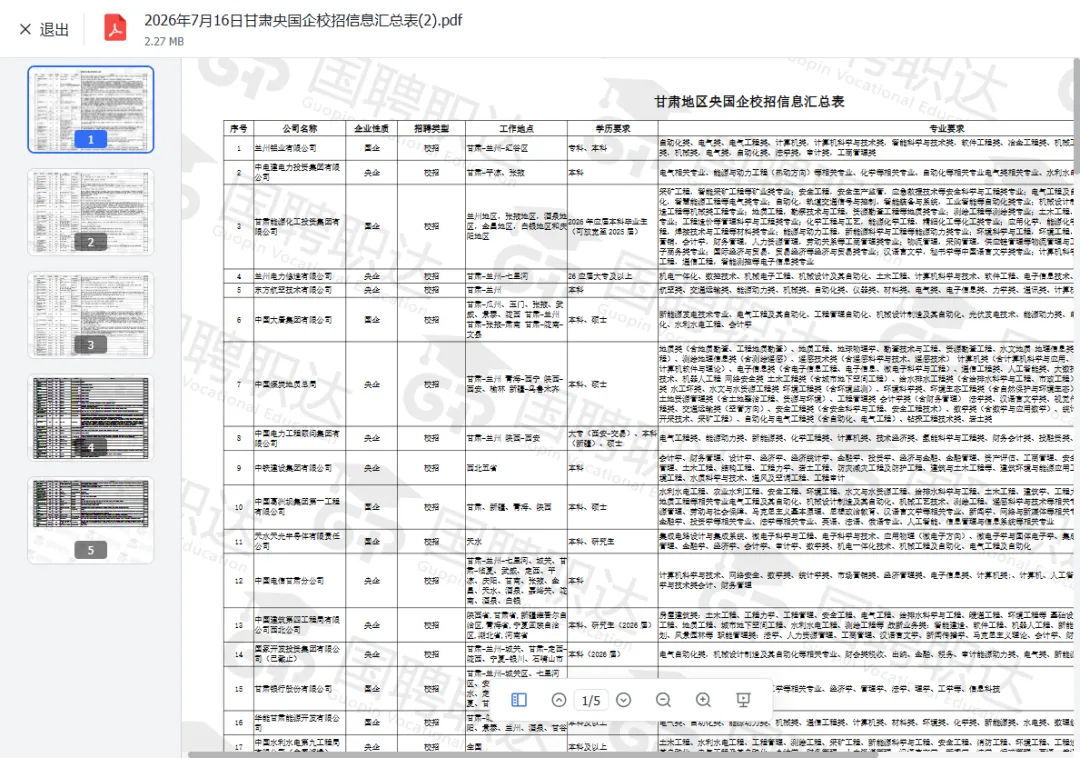Viewport: 1080px width, 758px height.
Task: Click the title 甘肃地区央国企校招信息汇总表
Action: pos(749,101)
